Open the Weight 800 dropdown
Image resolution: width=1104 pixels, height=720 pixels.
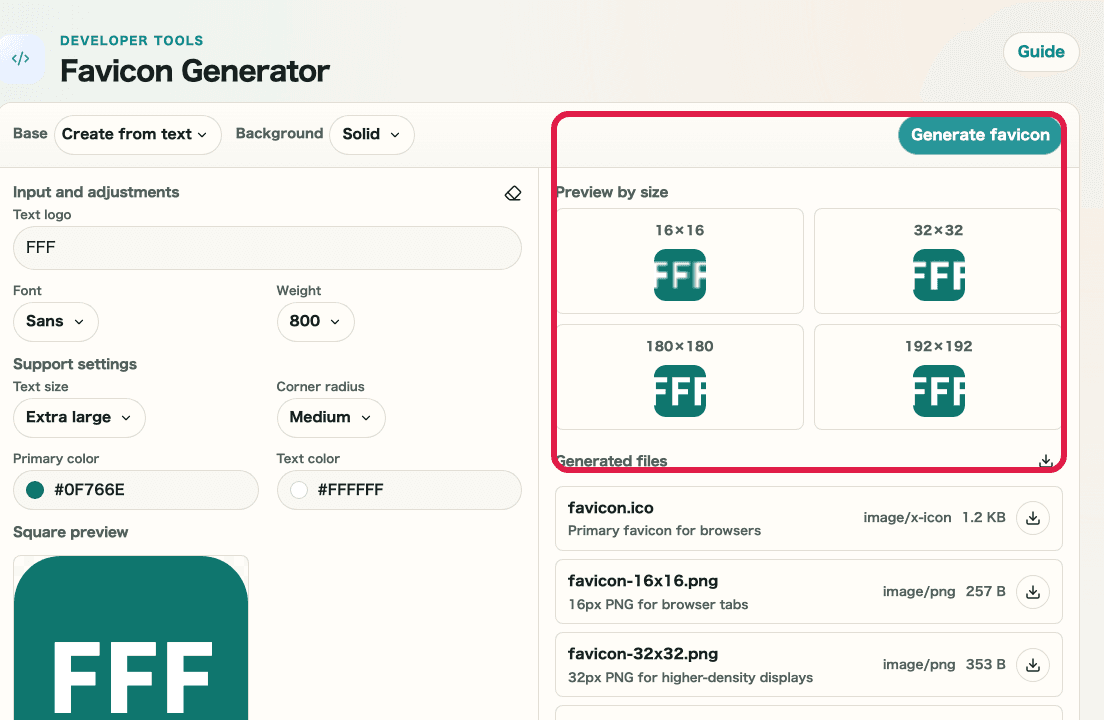pos(315,321)
